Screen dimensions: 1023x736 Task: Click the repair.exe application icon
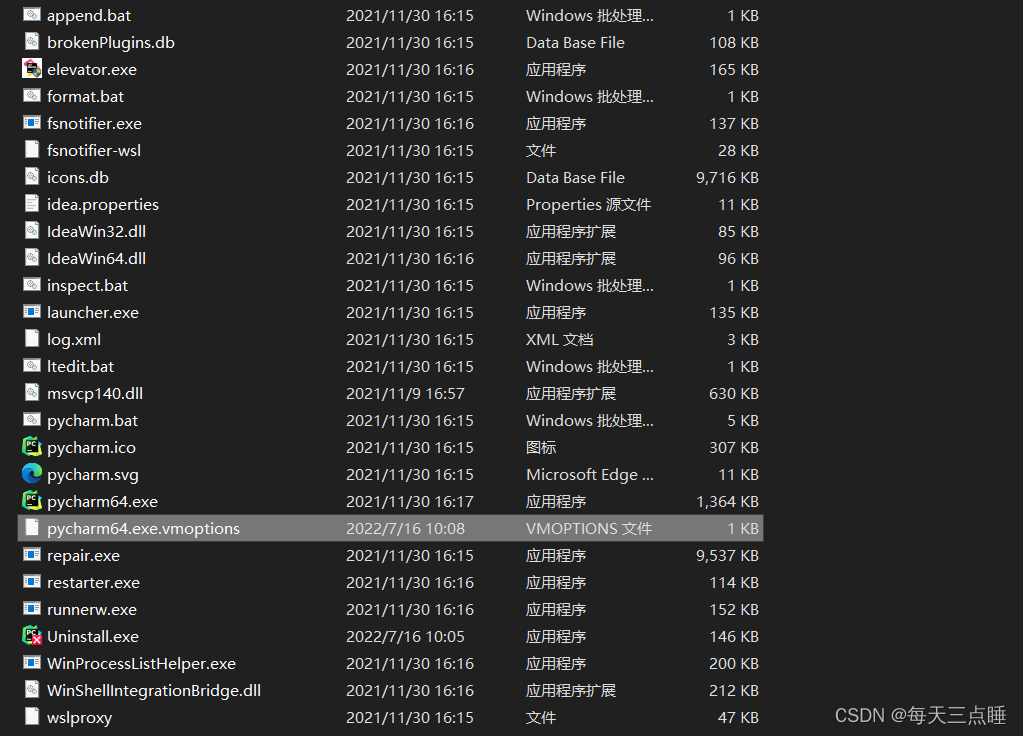coord(32,555)
